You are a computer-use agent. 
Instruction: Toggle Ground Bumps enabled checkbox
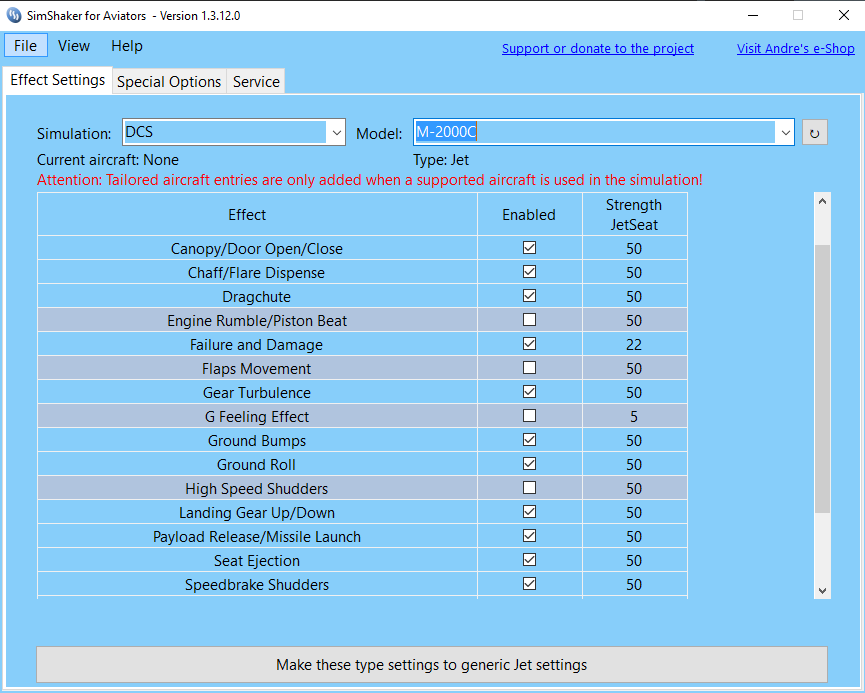[x=529, y=440]
